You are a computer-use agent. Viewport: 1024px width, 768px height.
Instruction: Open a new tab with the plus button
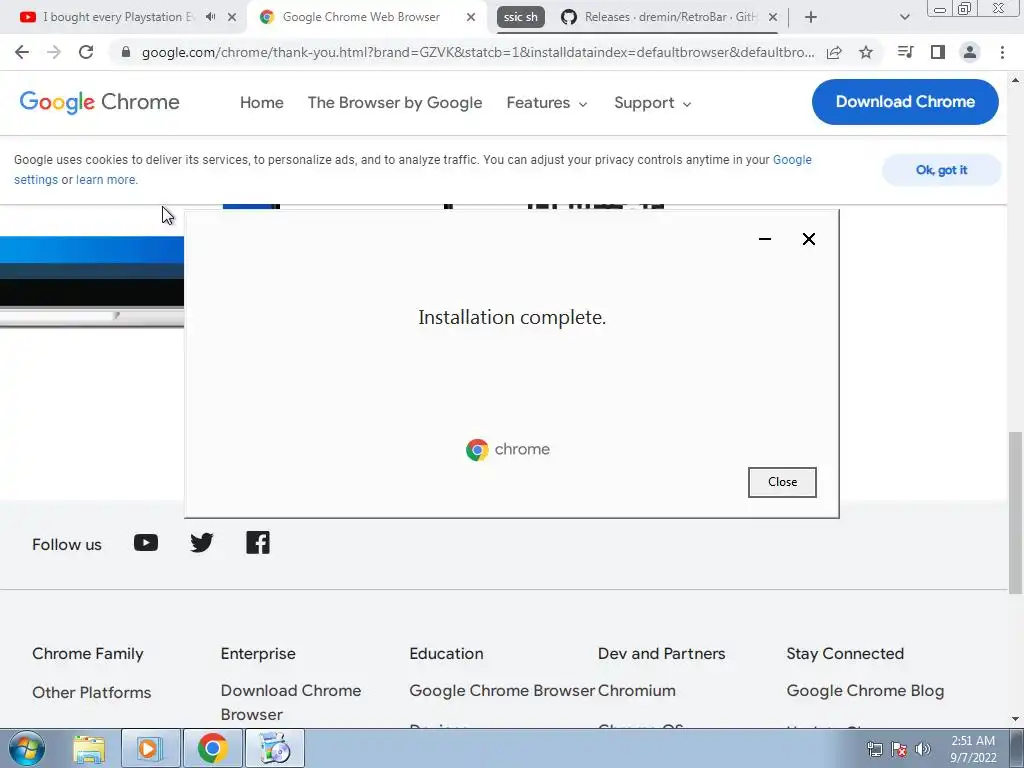tap(810, 17)
